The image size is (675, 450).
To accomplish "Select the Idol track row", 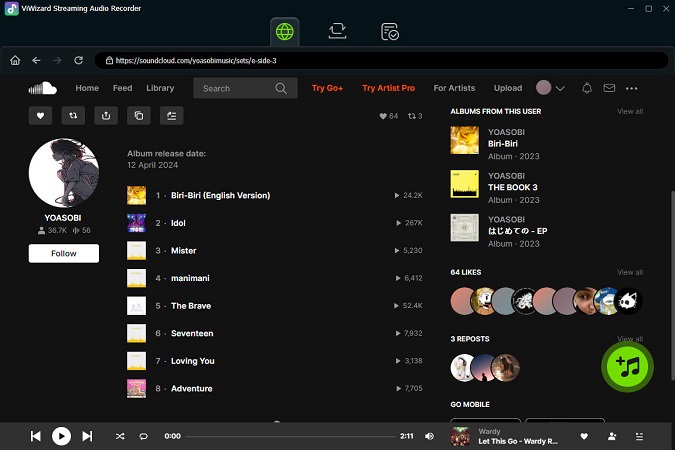I will pos(275,223).
